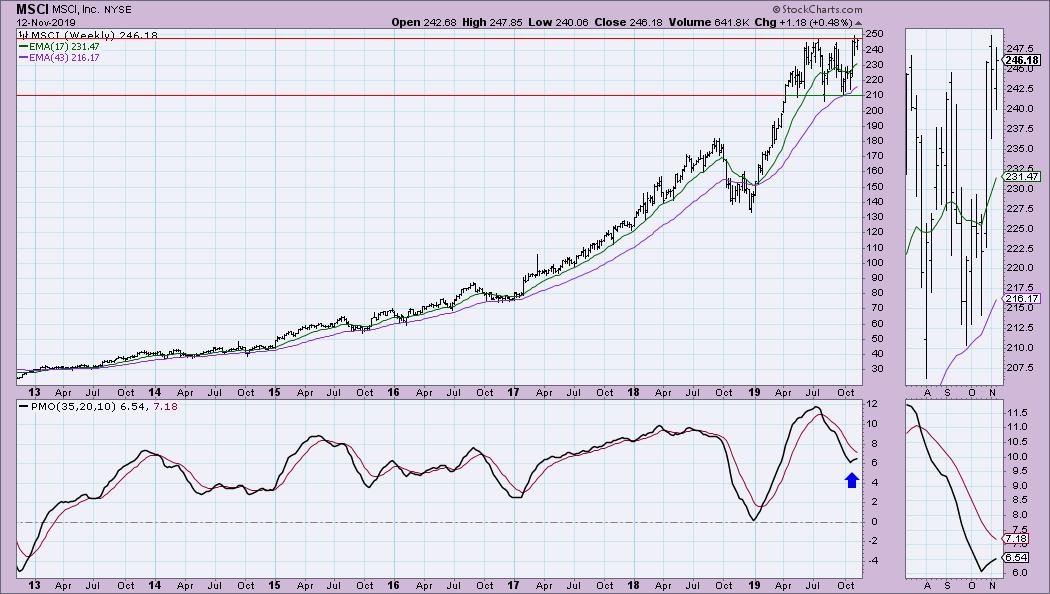The height and width of the screenshot is (594, 1050).
Task: Click the boxed 231.47 EMA label on zoom panel
Action: 1022,177
